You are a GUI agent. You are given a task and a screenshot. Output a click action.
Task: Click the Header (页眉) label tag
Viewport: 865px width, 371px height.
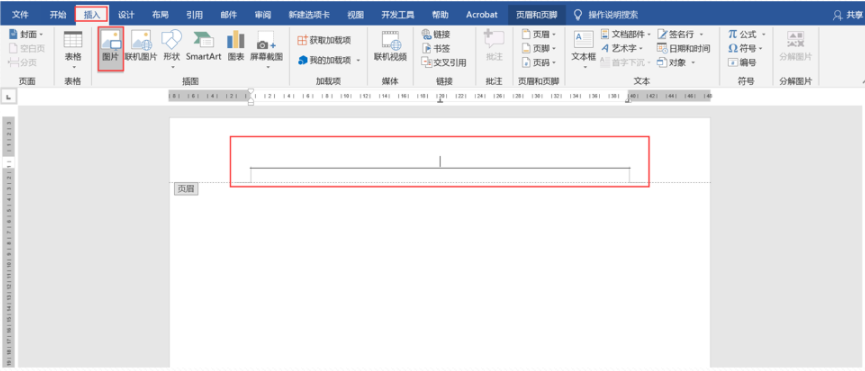[x=186, y=189]
